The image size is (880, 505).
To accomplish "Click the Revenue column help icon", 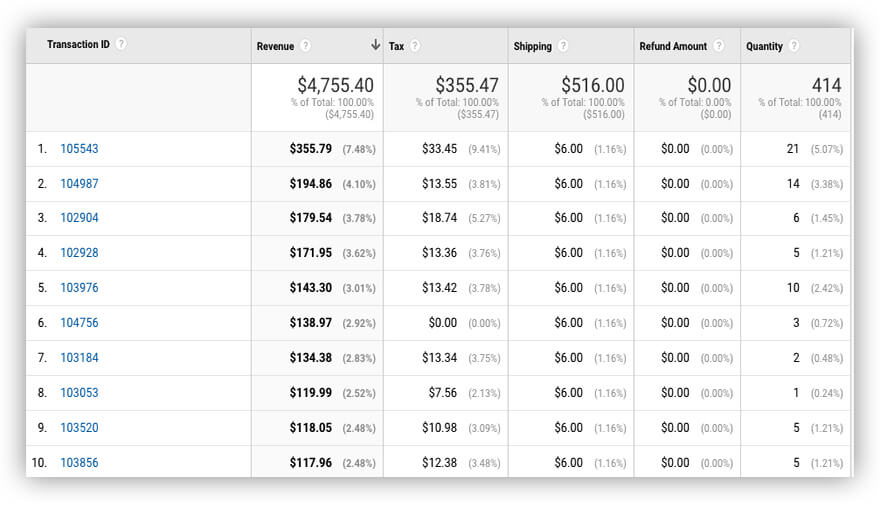I will tap(305, 46).
